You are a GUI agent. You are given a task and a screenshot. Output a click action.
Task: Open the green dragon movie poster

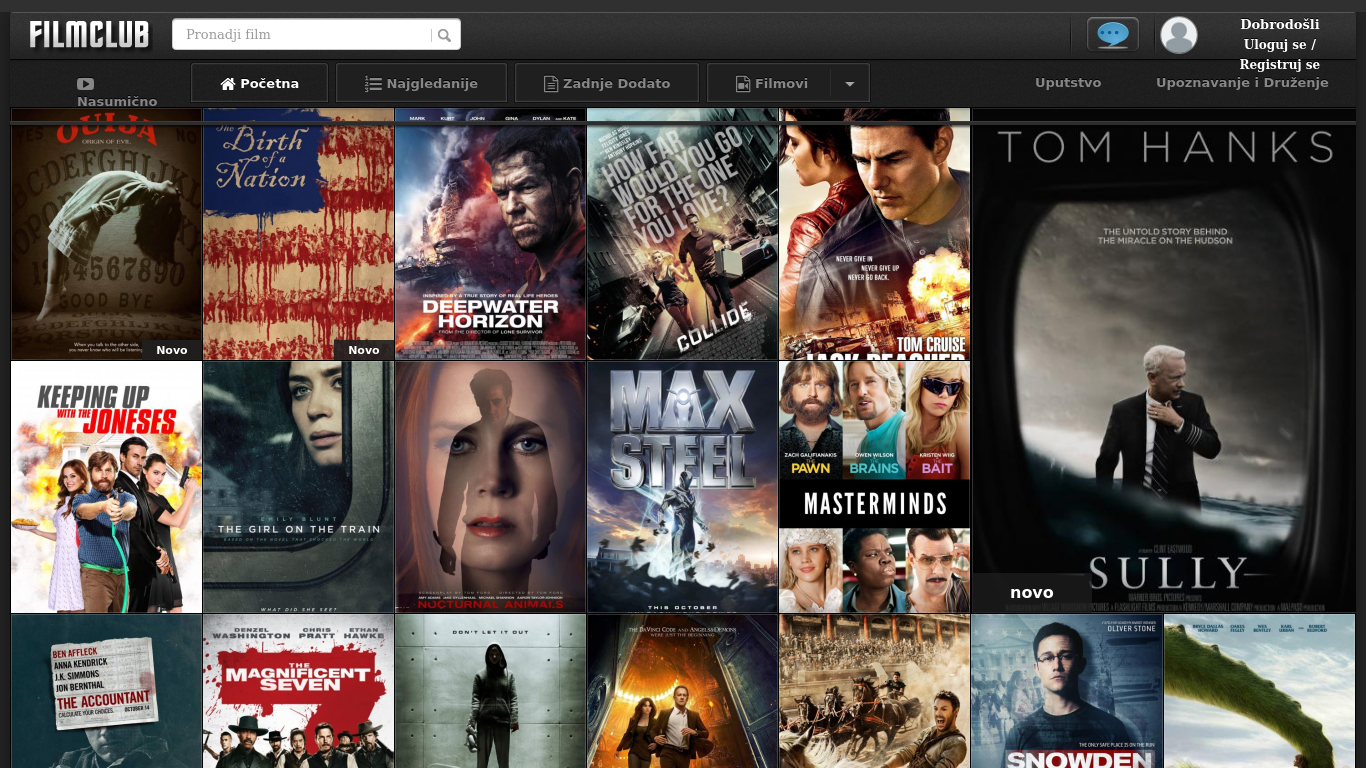coord(1259,691)
